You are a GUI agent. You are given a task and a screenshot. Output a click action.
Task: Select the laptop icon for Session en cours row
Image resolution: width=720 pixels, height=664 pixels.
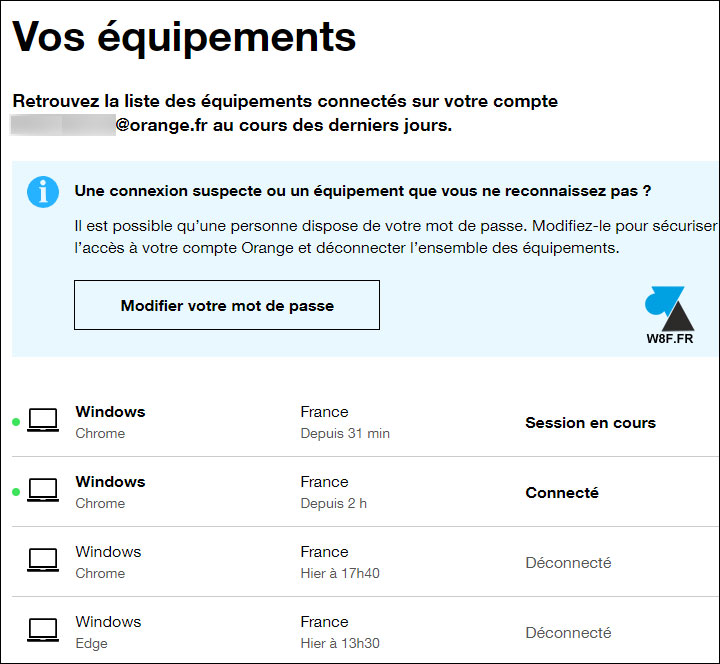click(x=43, y=420)
